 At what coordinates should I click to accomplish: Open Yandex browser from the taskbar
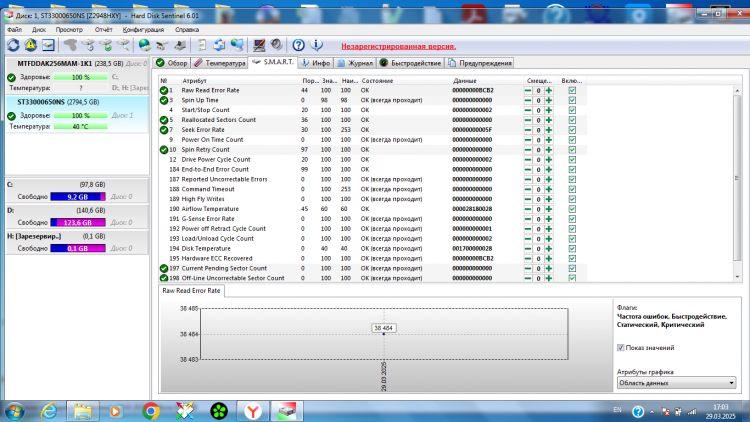253,411
